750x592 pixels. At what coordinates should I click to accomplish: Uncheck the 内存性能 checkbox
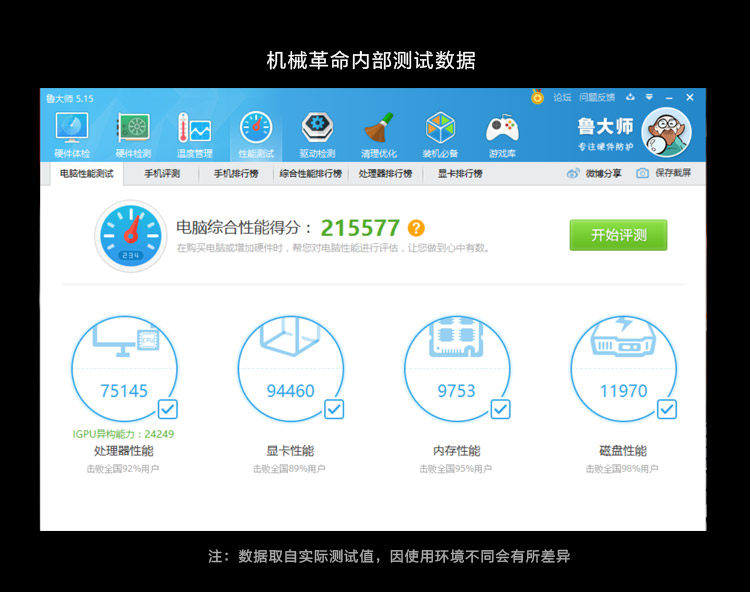click(500, 409)
